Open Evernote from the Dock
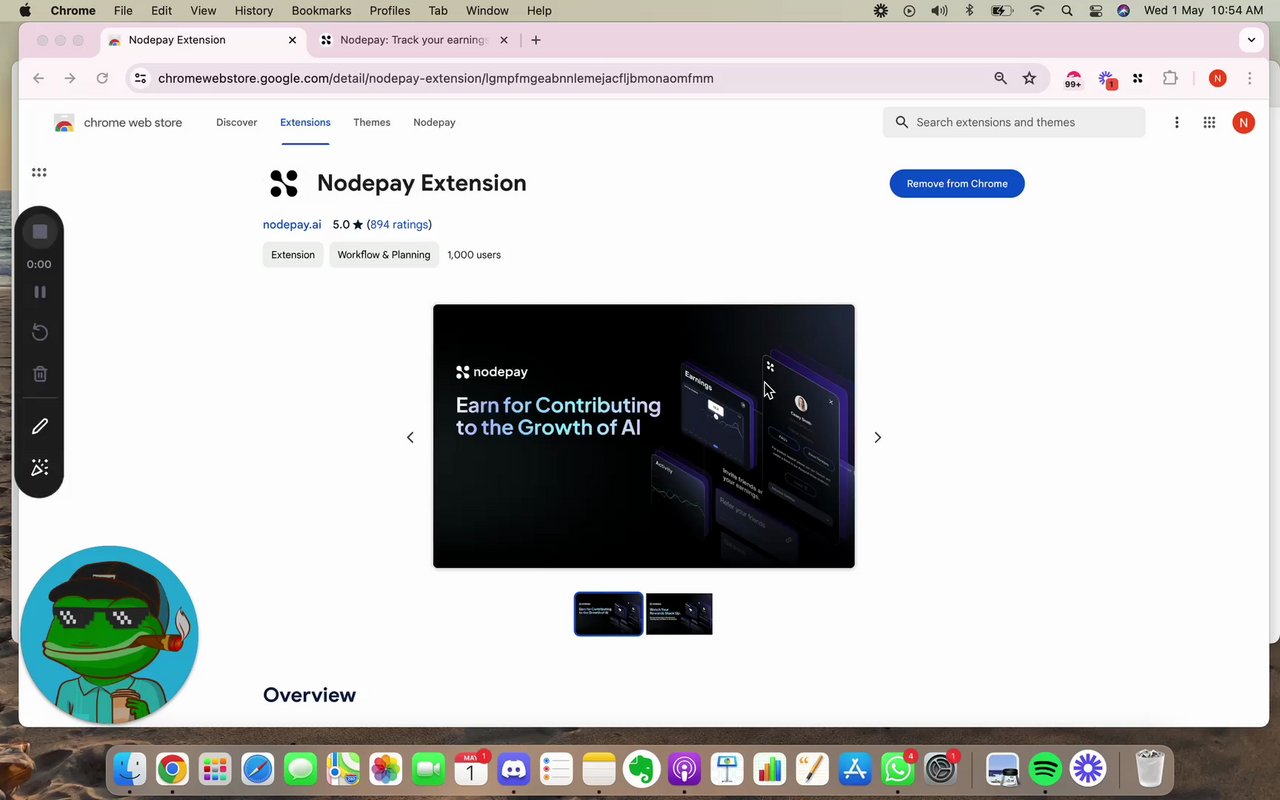1280x800 pixels. click(642, 769)
